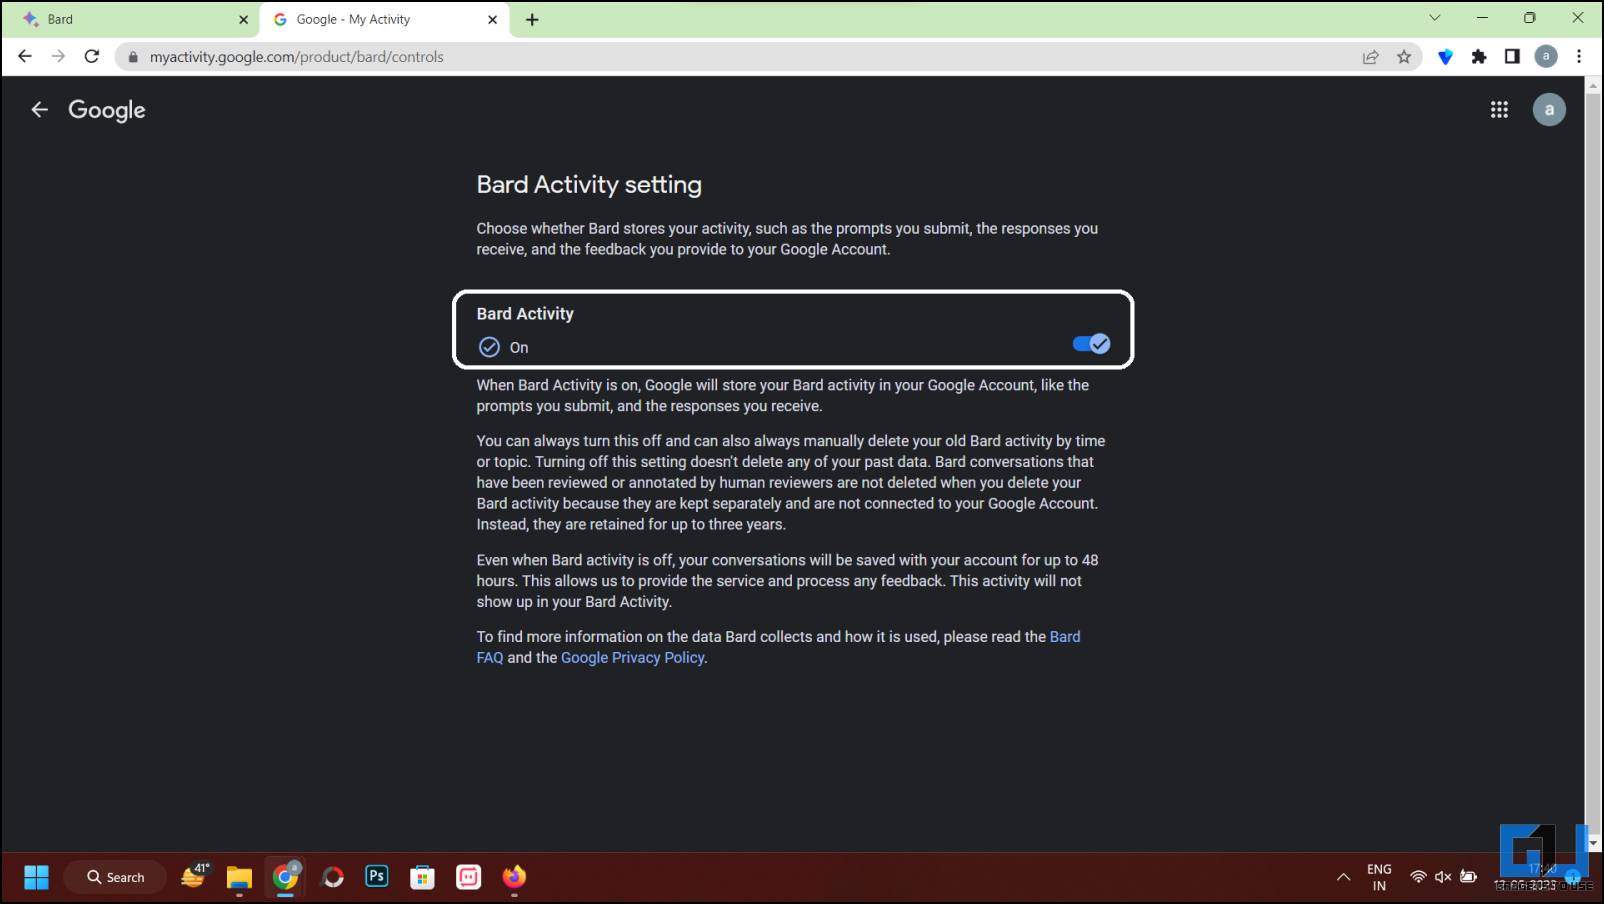Open Firefox from the taskbar
This screenshot has height=904, width=1604.
click(x=514, y=877)
